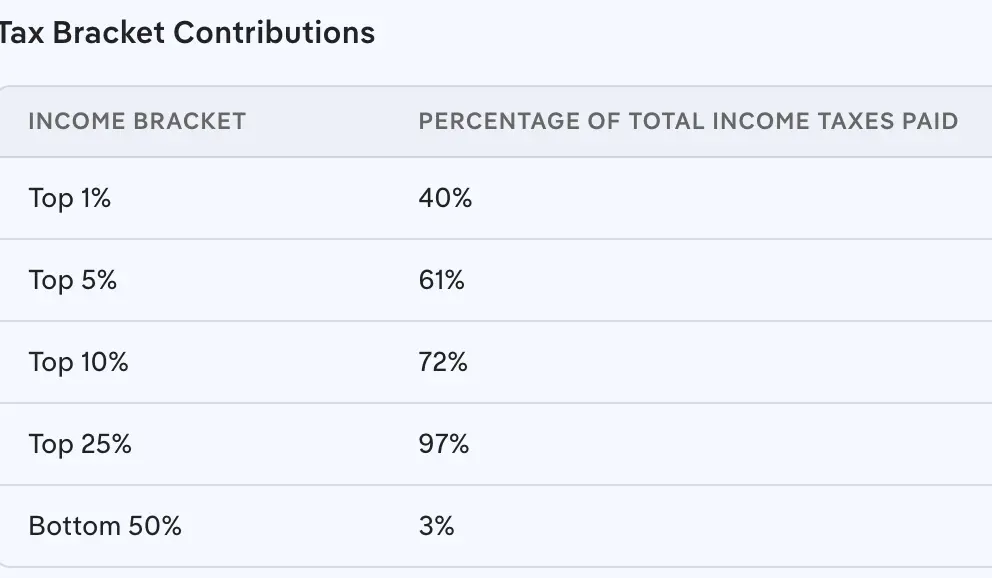
Task: Click the word Contributions in the title
Action: [x=274, y=32]
